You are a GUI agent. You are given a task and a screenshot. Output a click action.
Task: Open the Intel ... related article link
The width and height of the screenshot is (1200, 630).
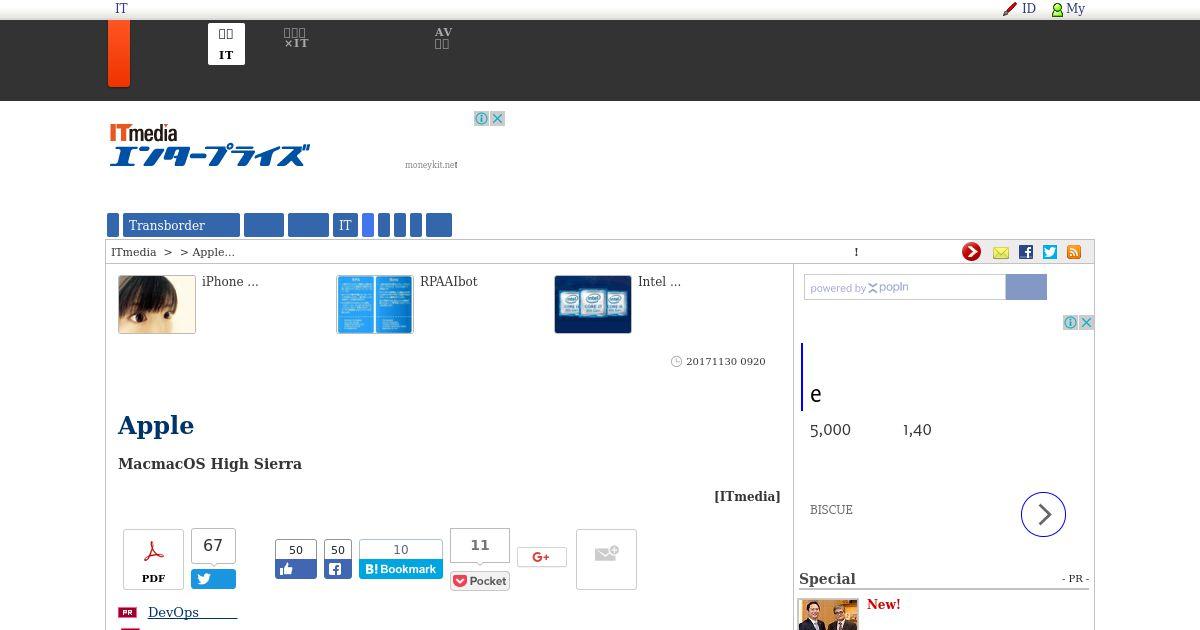tap(659, 282)
